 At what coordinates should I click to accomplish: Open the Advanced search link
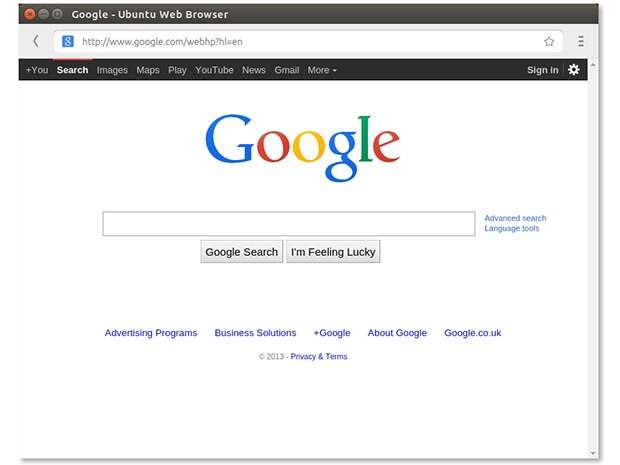tap(515, 218)
